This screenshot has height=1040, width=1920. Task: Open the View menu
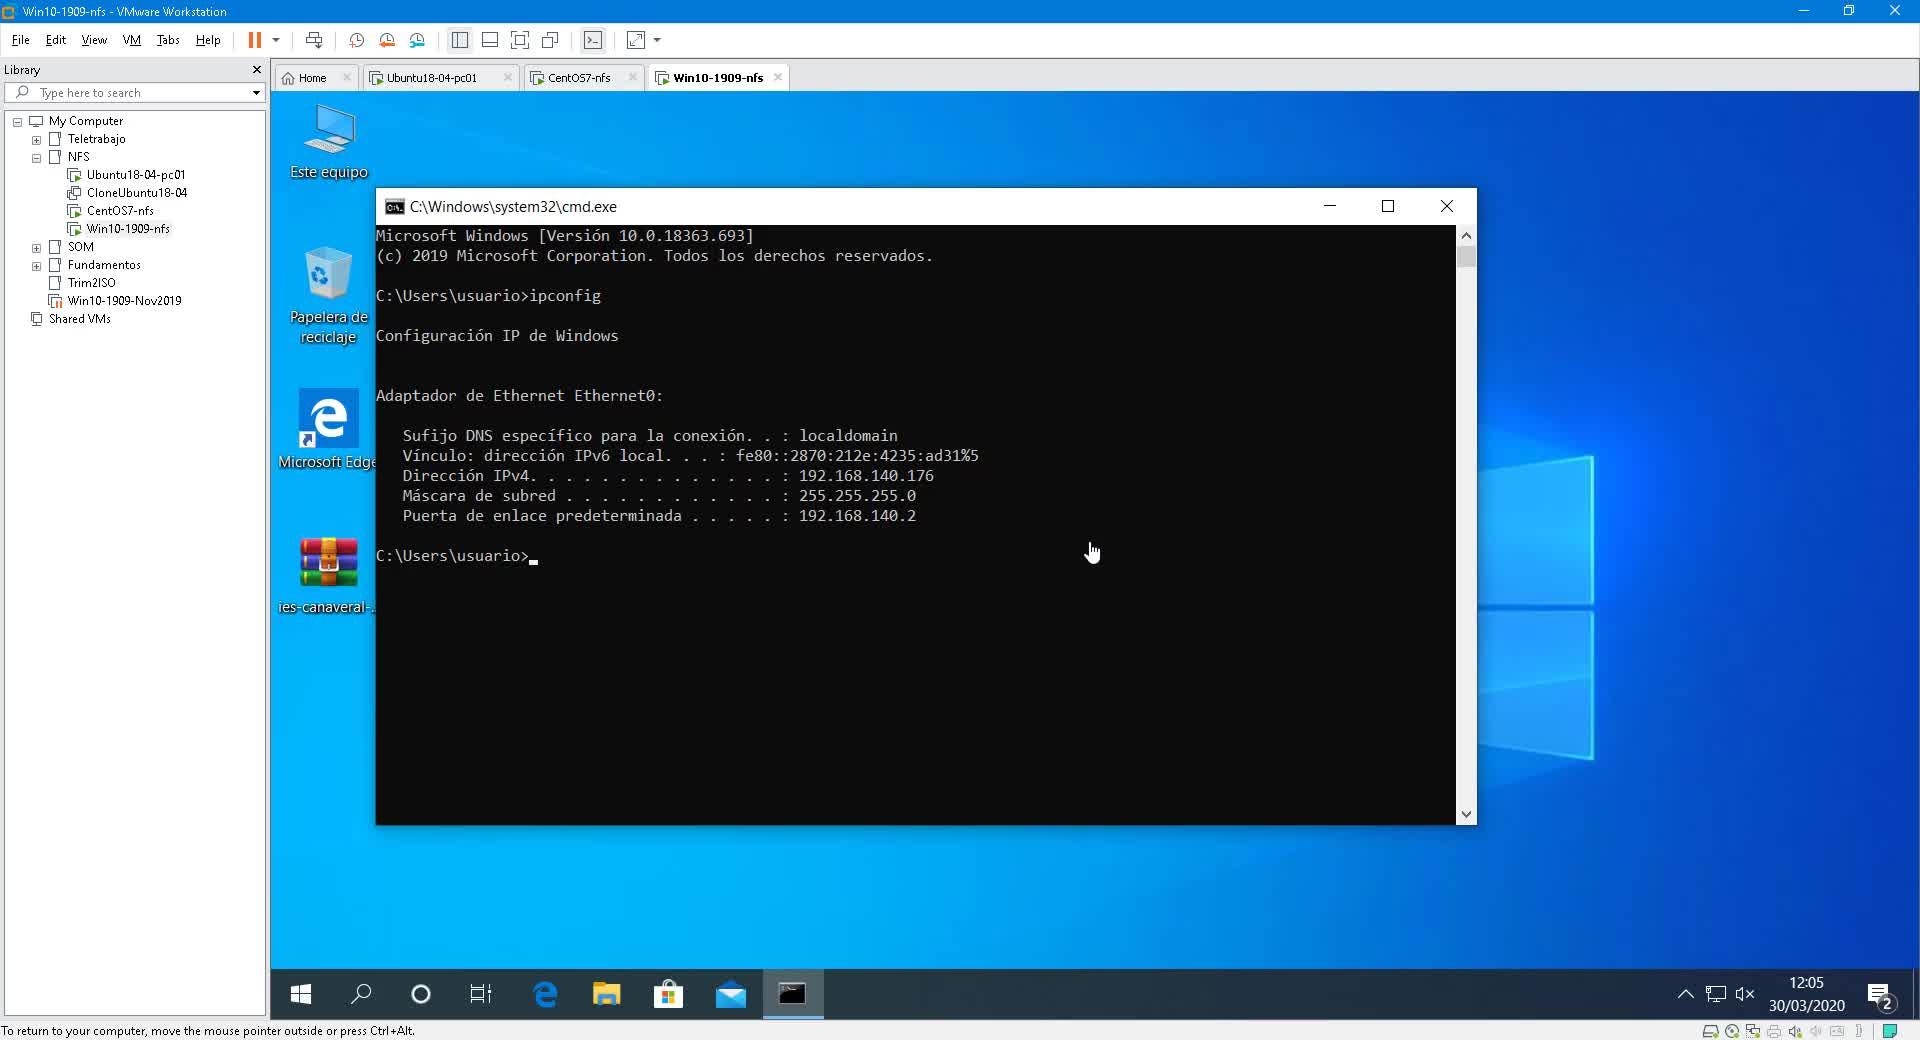94,40
